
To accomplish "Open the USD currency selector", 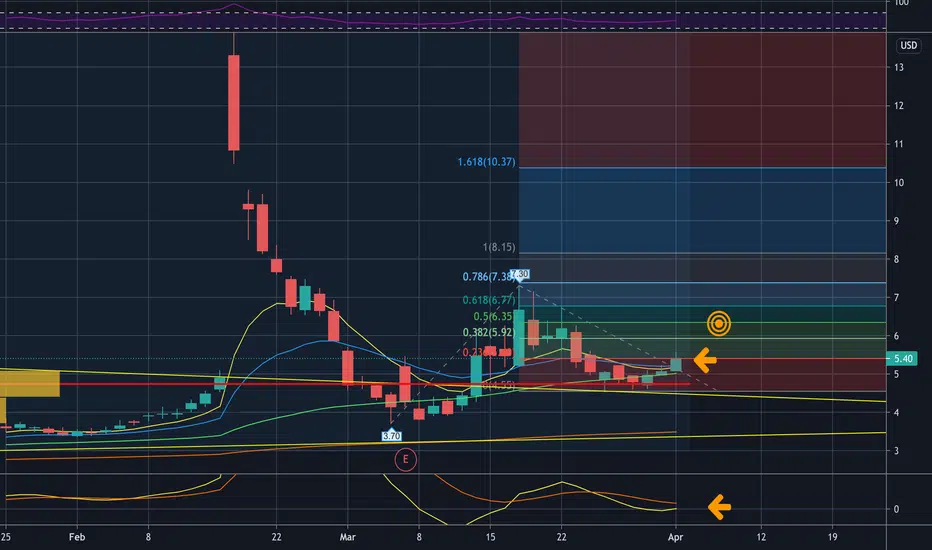I will pyautogui.click(x=908, y=45).
